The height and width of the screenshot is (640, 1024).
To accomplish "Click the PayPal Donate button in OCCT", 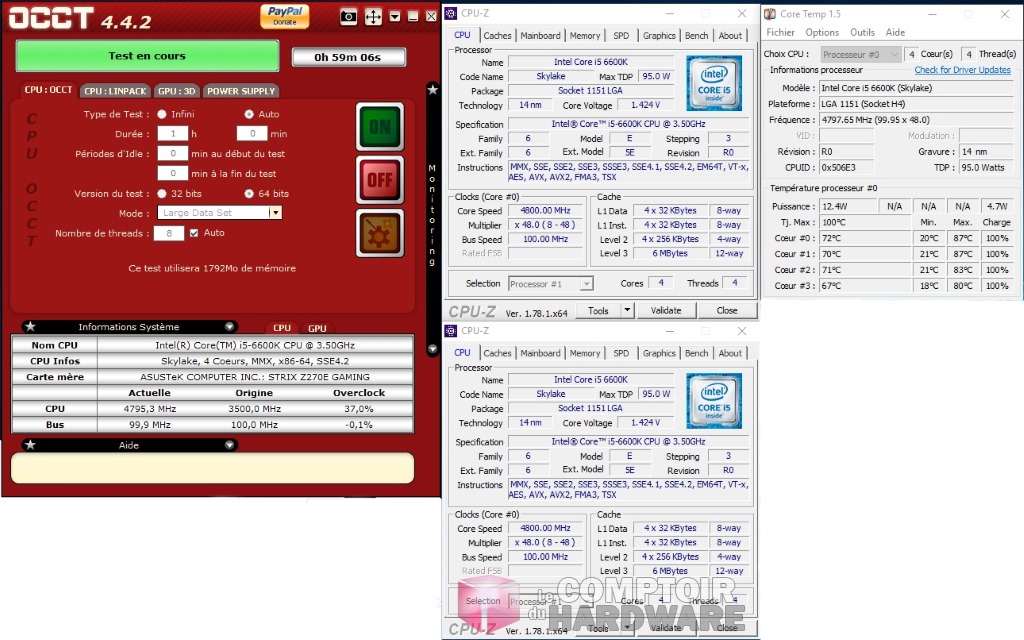I will pyautogui.click(x=284, y=16).
